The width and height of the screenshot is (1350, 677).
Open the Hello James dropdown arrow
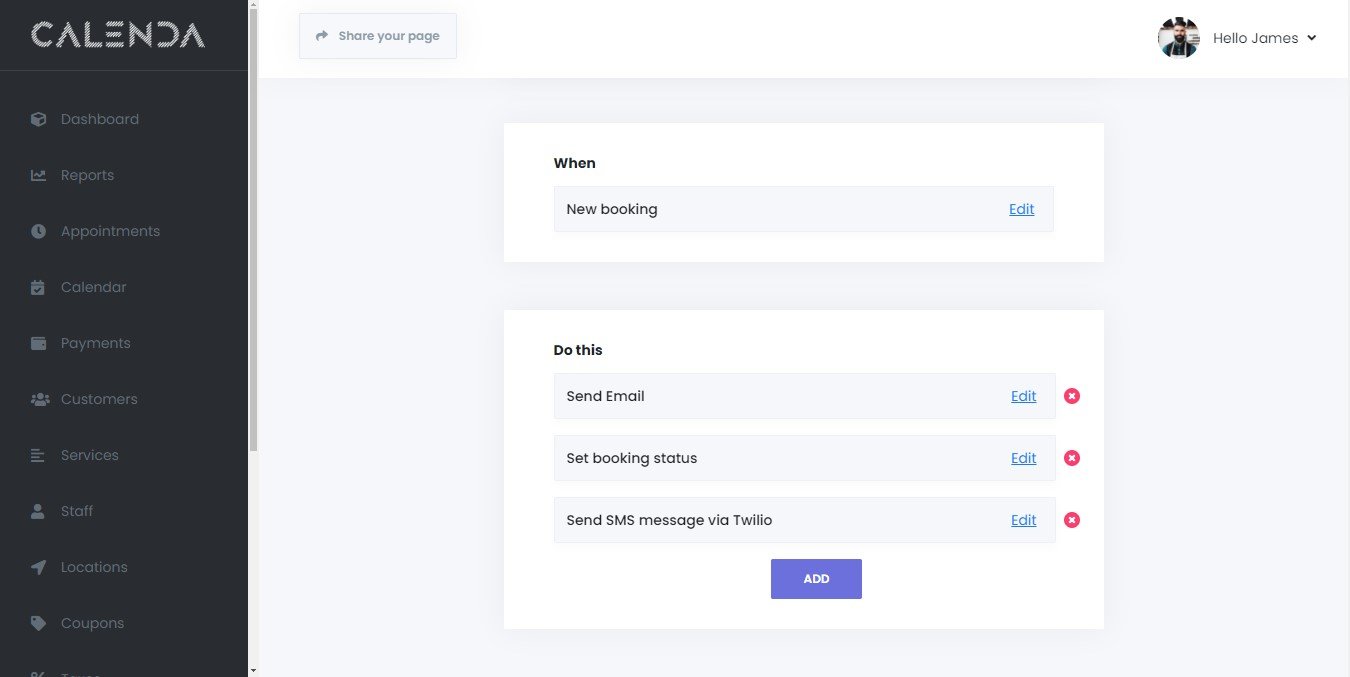(1312, 38)
